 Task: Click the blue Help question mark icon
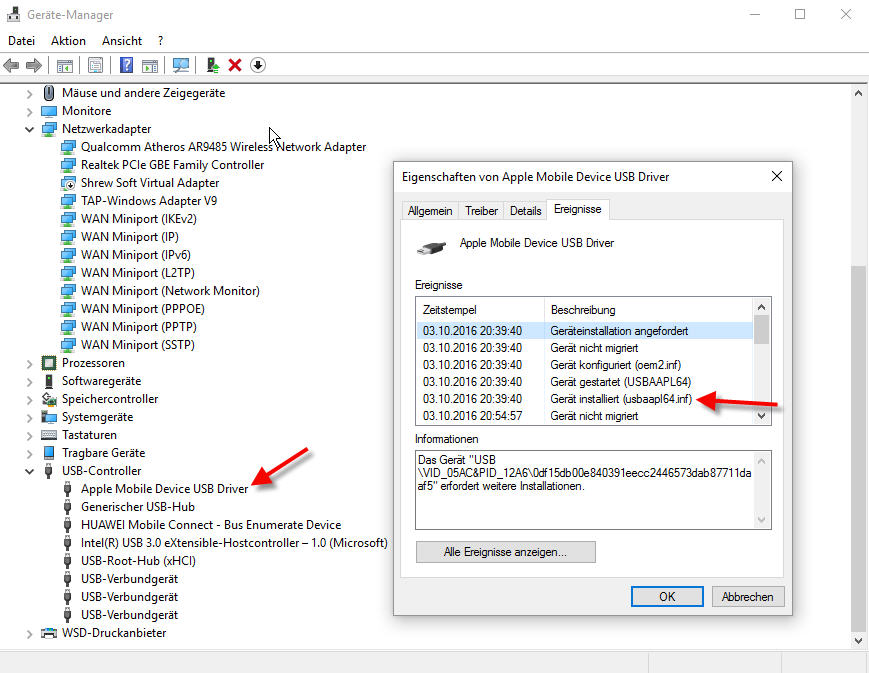tap(127, 65)
